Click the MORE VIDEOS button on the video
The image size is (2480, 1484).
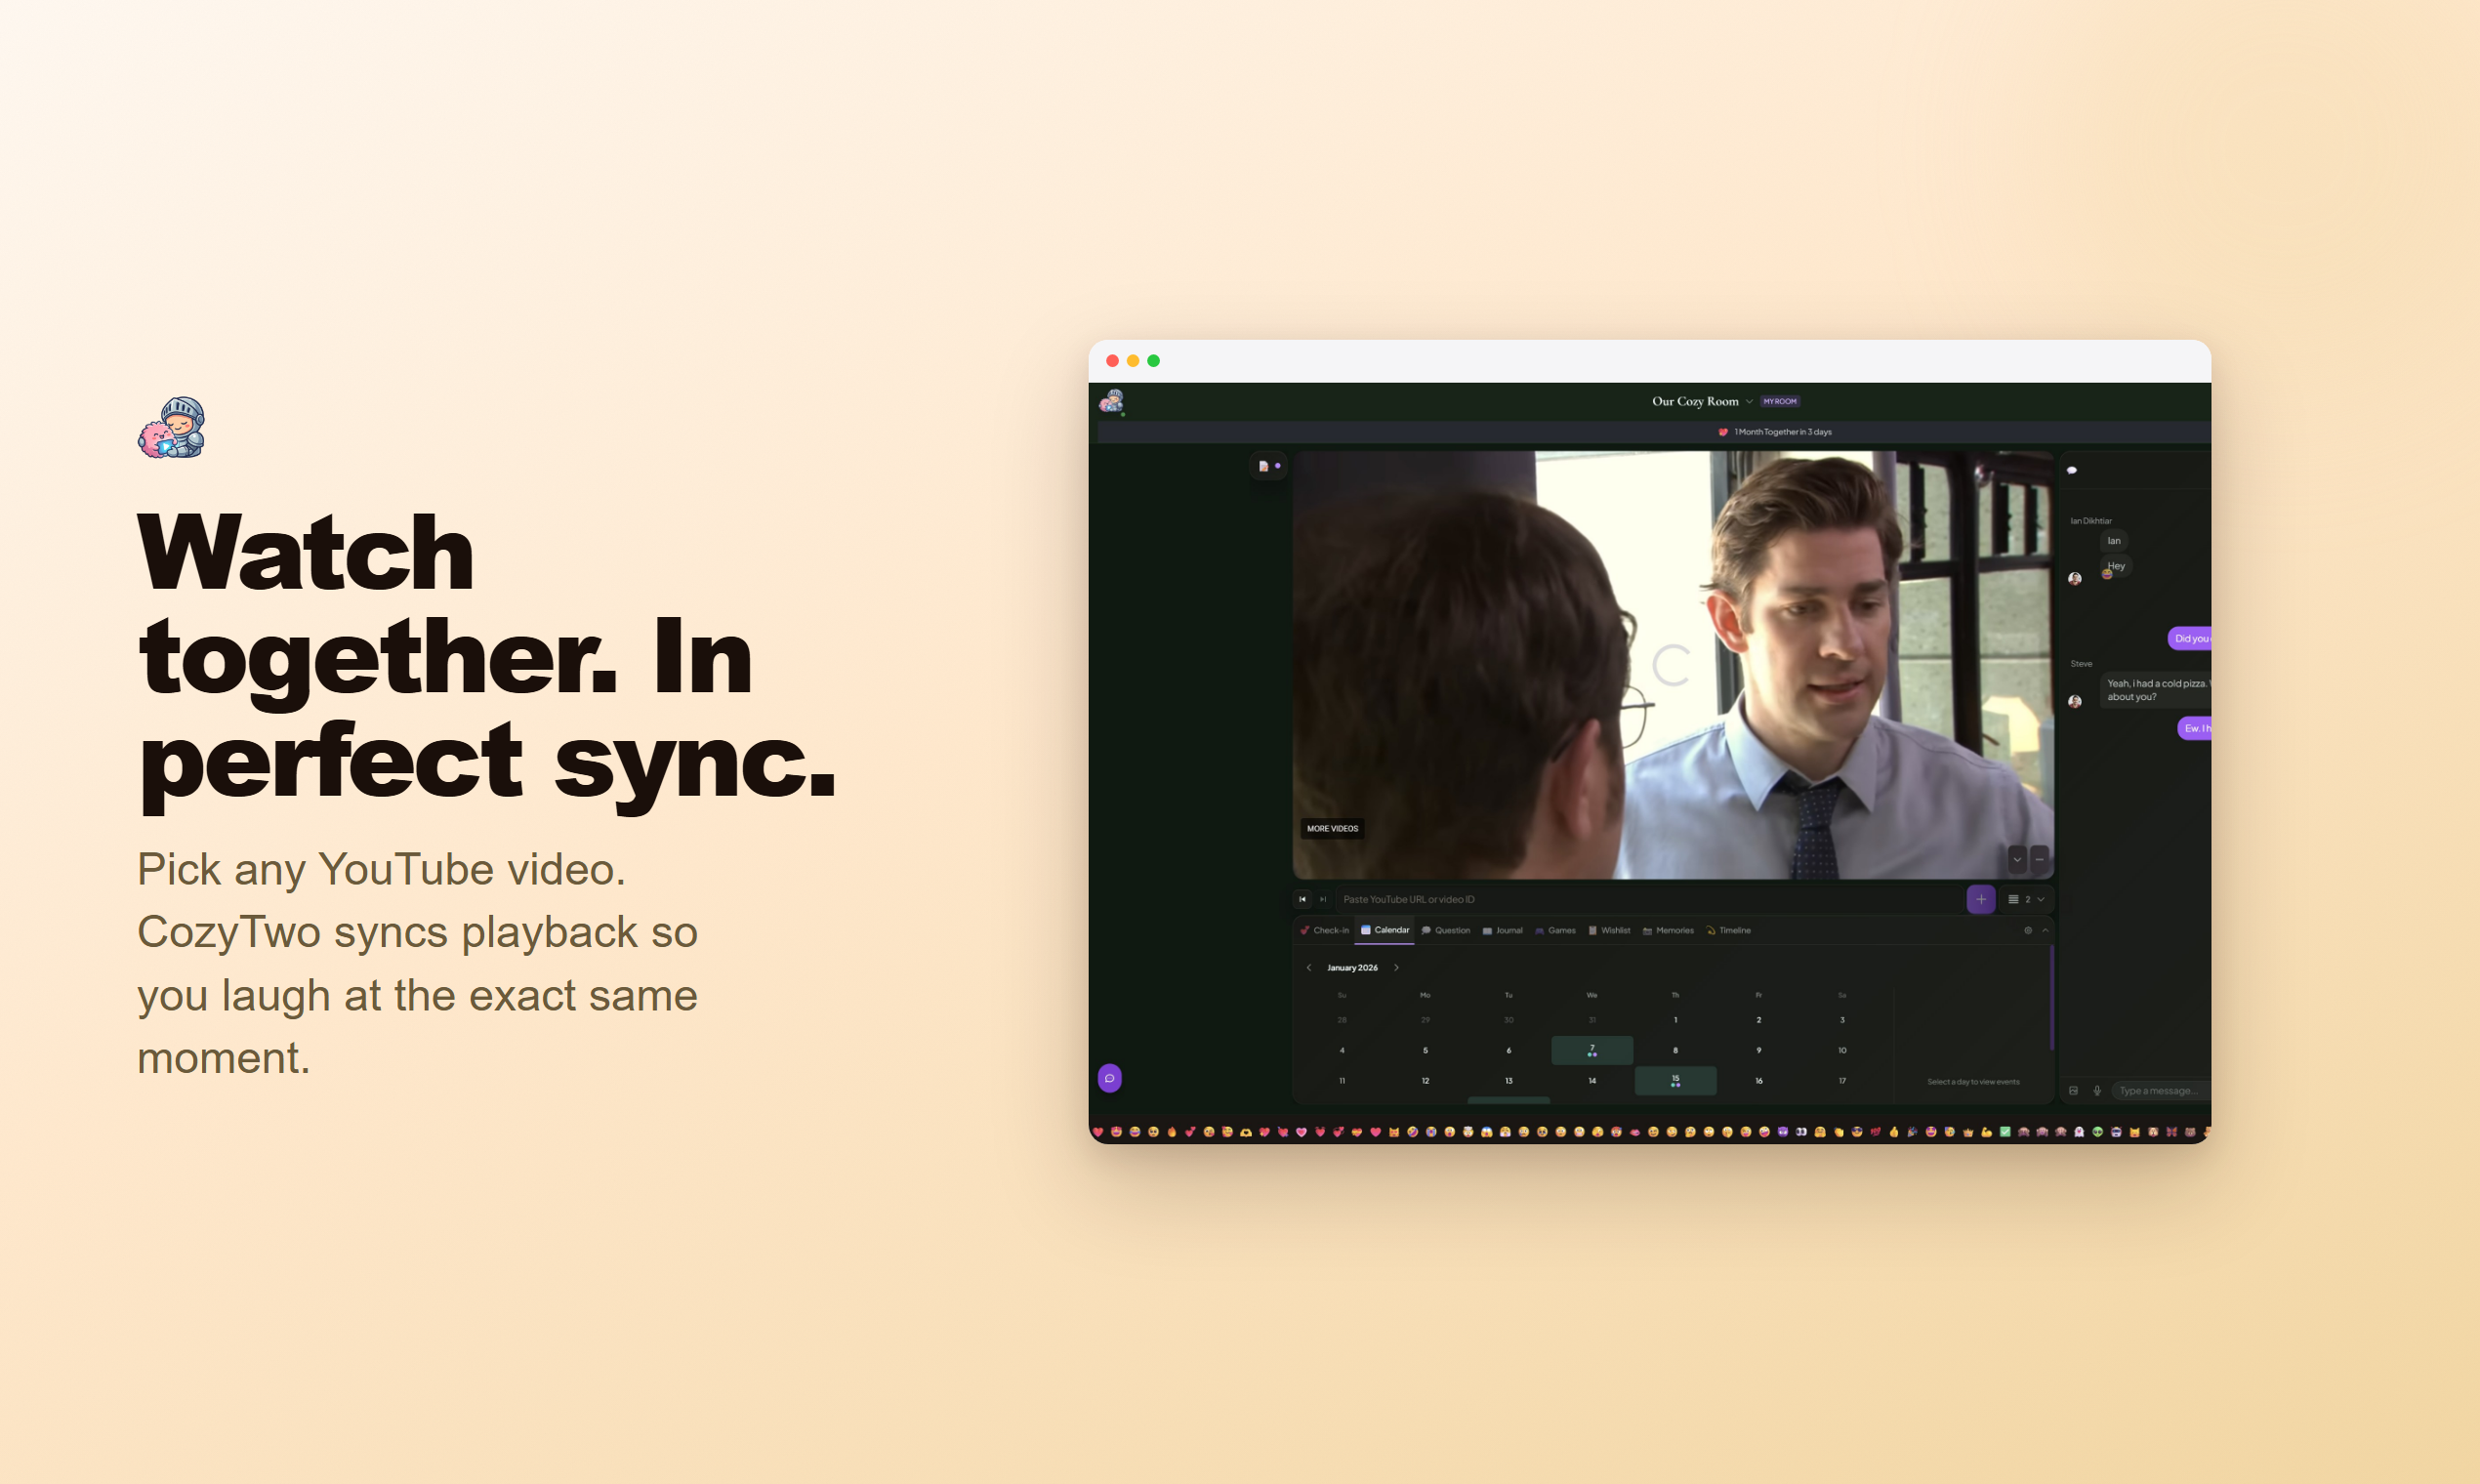click(x=1332, y=828)
